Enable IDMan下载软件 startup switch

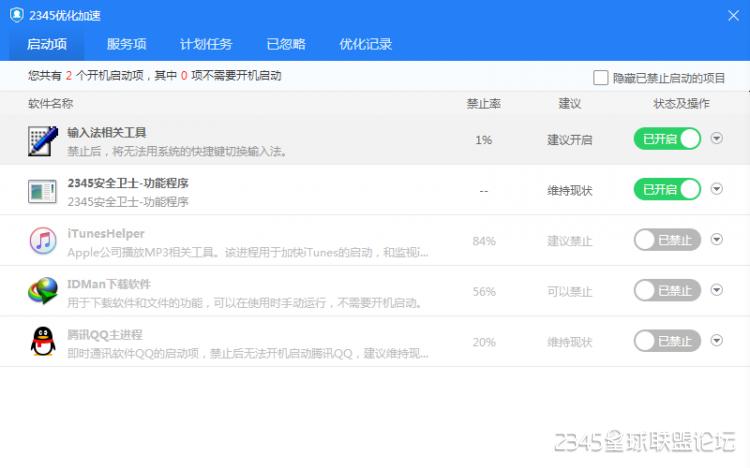pos(667,290)
